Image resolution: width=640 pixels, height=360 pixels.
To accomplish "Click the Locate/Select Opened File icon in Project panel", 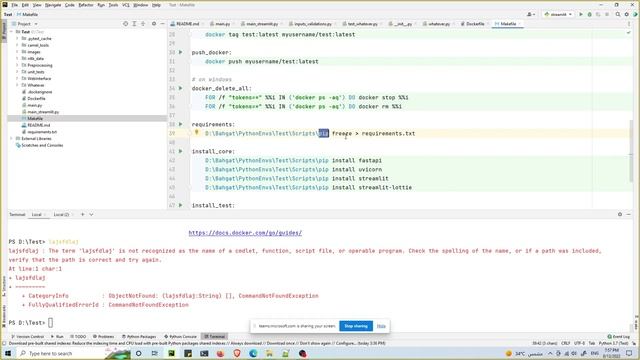I will (125, 24).
